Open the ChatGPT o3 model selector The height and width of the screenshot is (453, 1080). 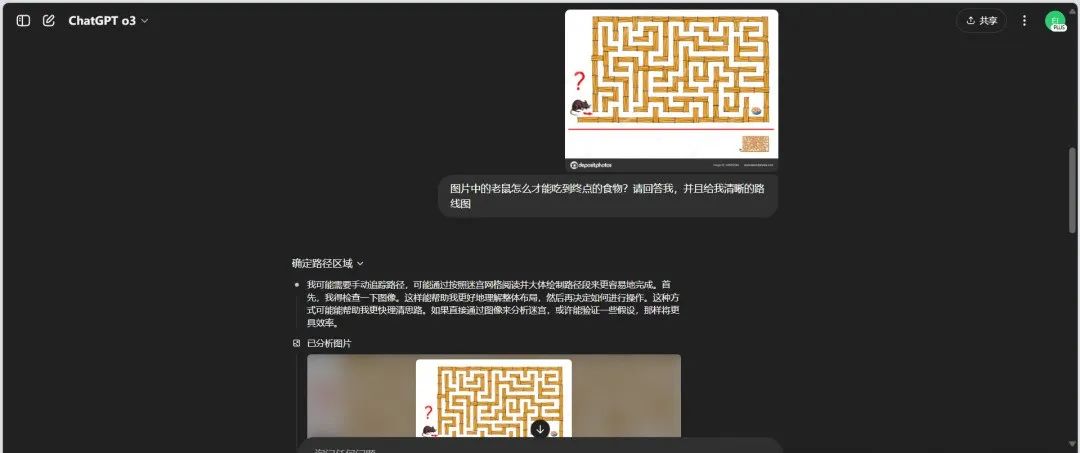(x=108, y=21)
